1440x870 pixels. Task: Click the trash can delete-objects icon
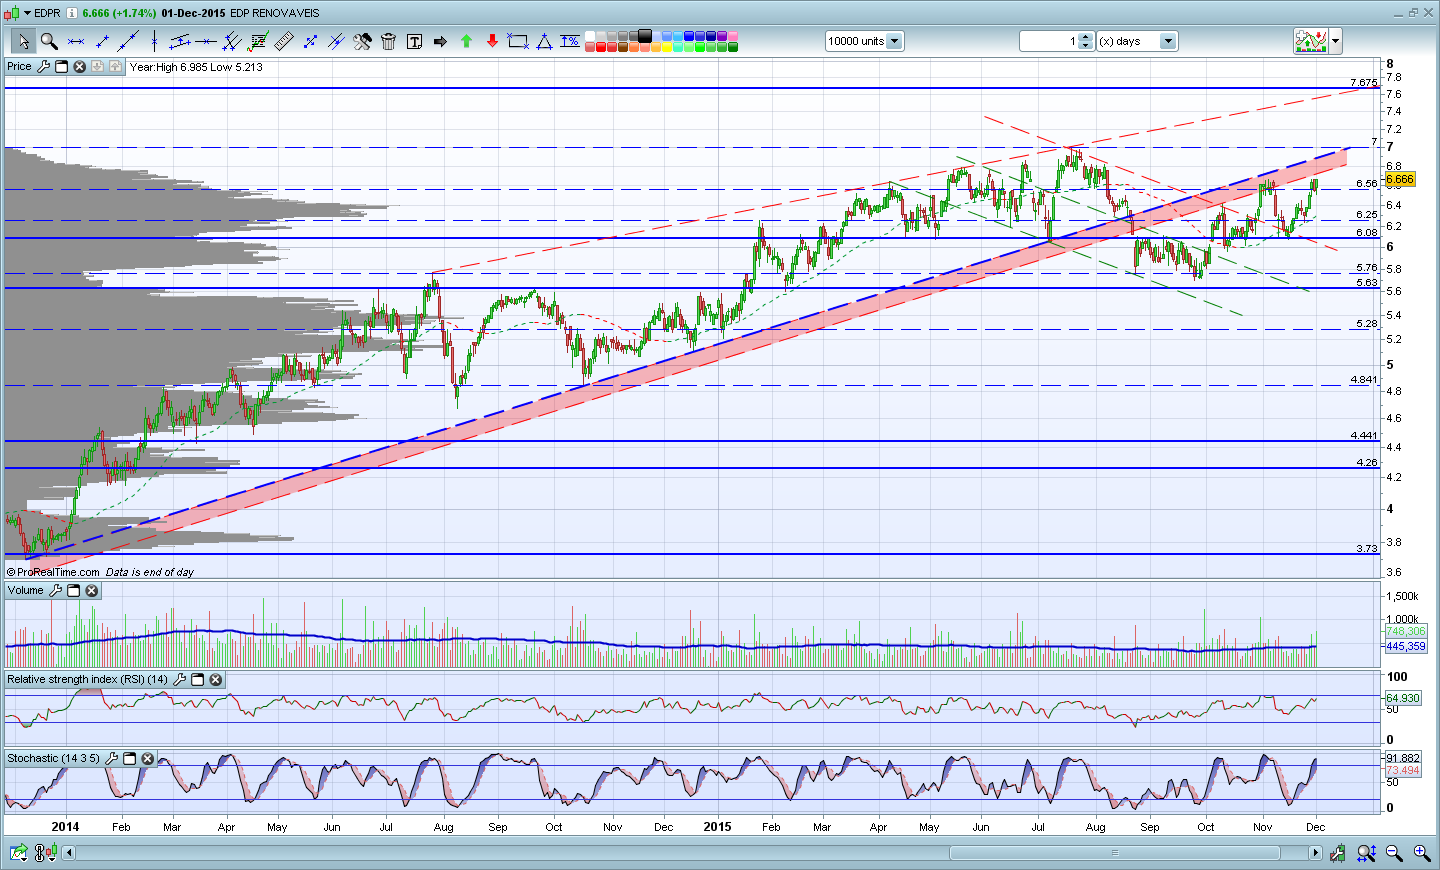click(x=388, y=41)
